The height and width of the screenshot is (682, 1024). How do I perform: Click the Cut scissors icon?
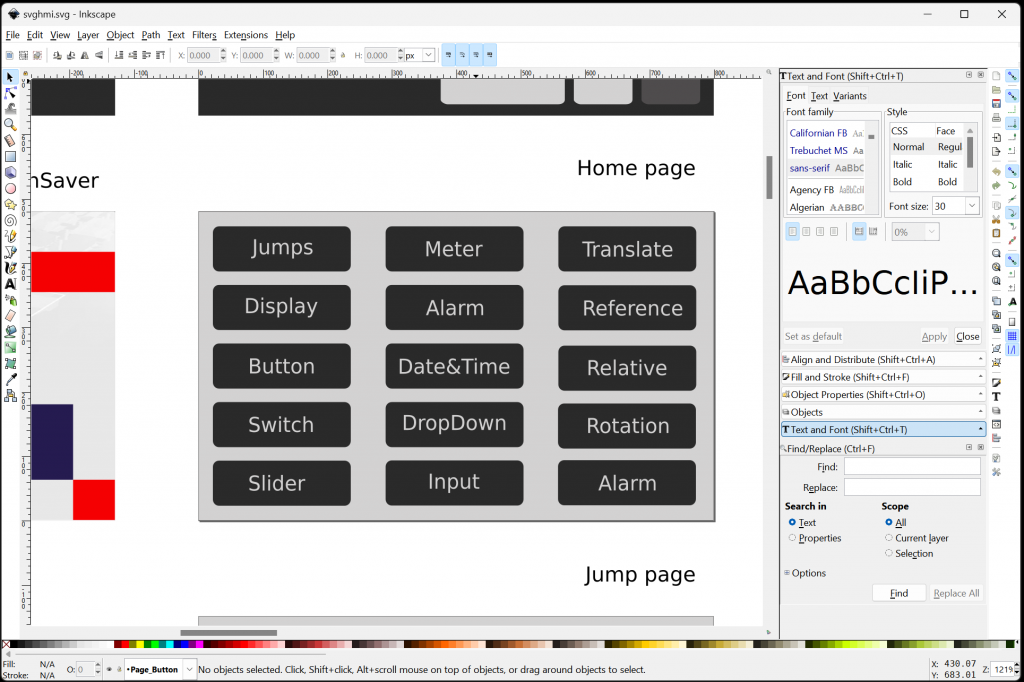(996, 219)
